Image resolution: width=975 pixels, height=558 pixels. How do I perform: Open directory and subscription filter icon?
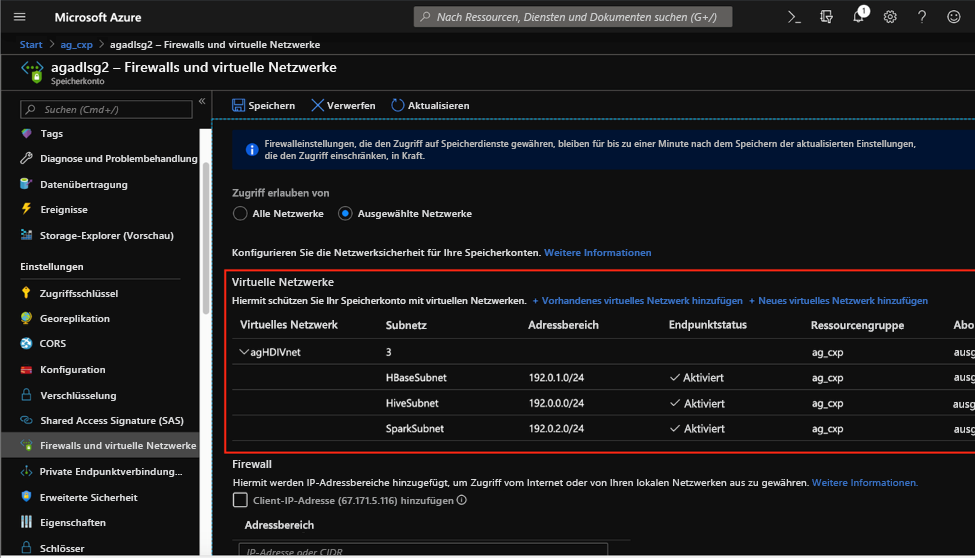pyautogui.click(x=826, y=17)
